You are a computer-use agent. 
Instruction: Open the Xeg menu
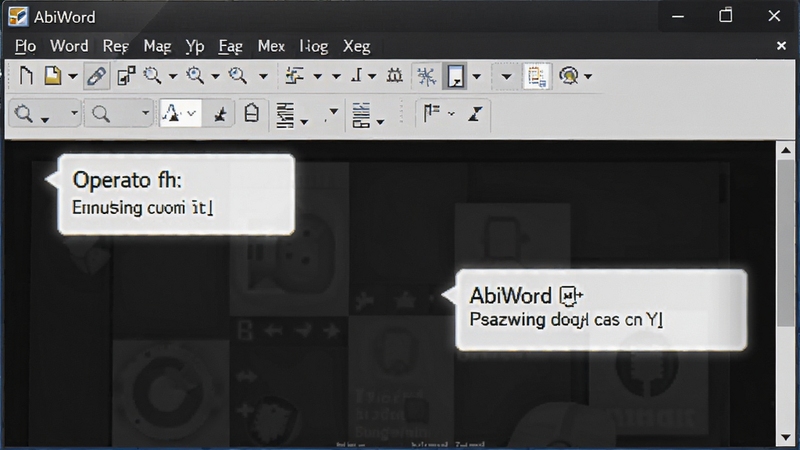point(357,46)
